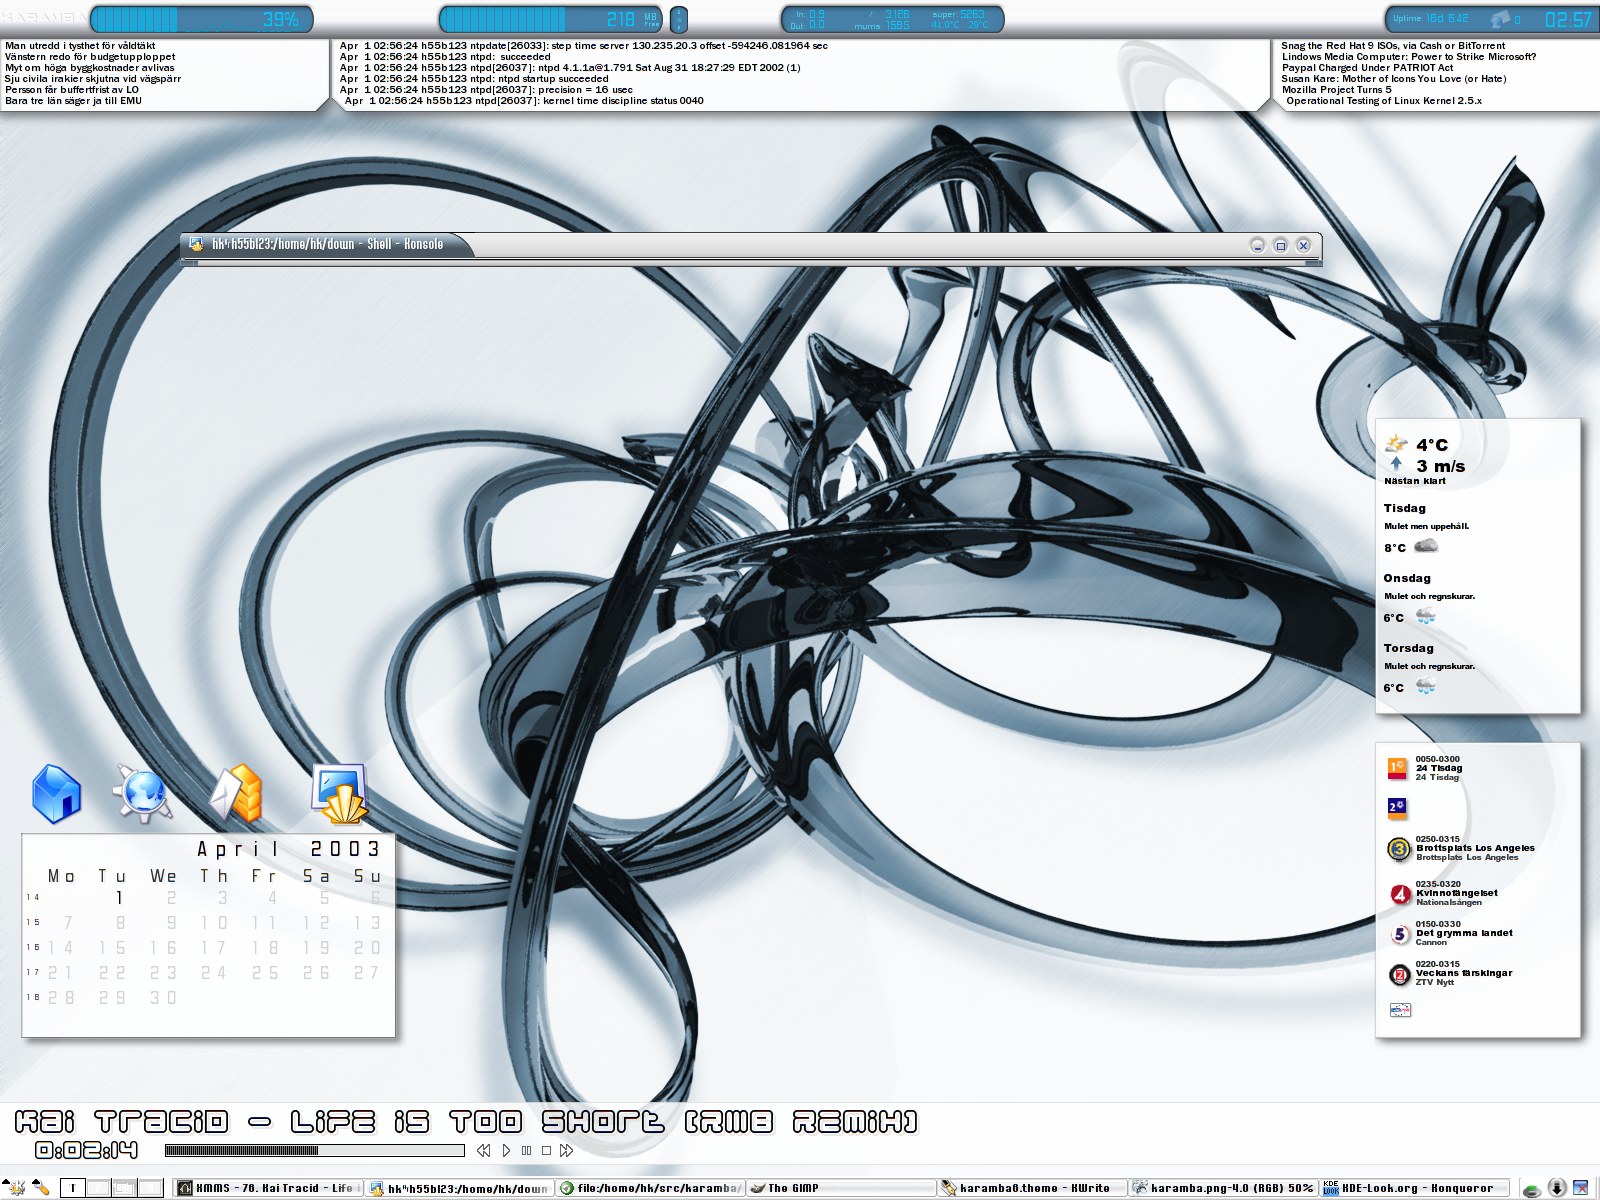Open headline 'Mozilla Project Turns 5'

coord(1337,90)
